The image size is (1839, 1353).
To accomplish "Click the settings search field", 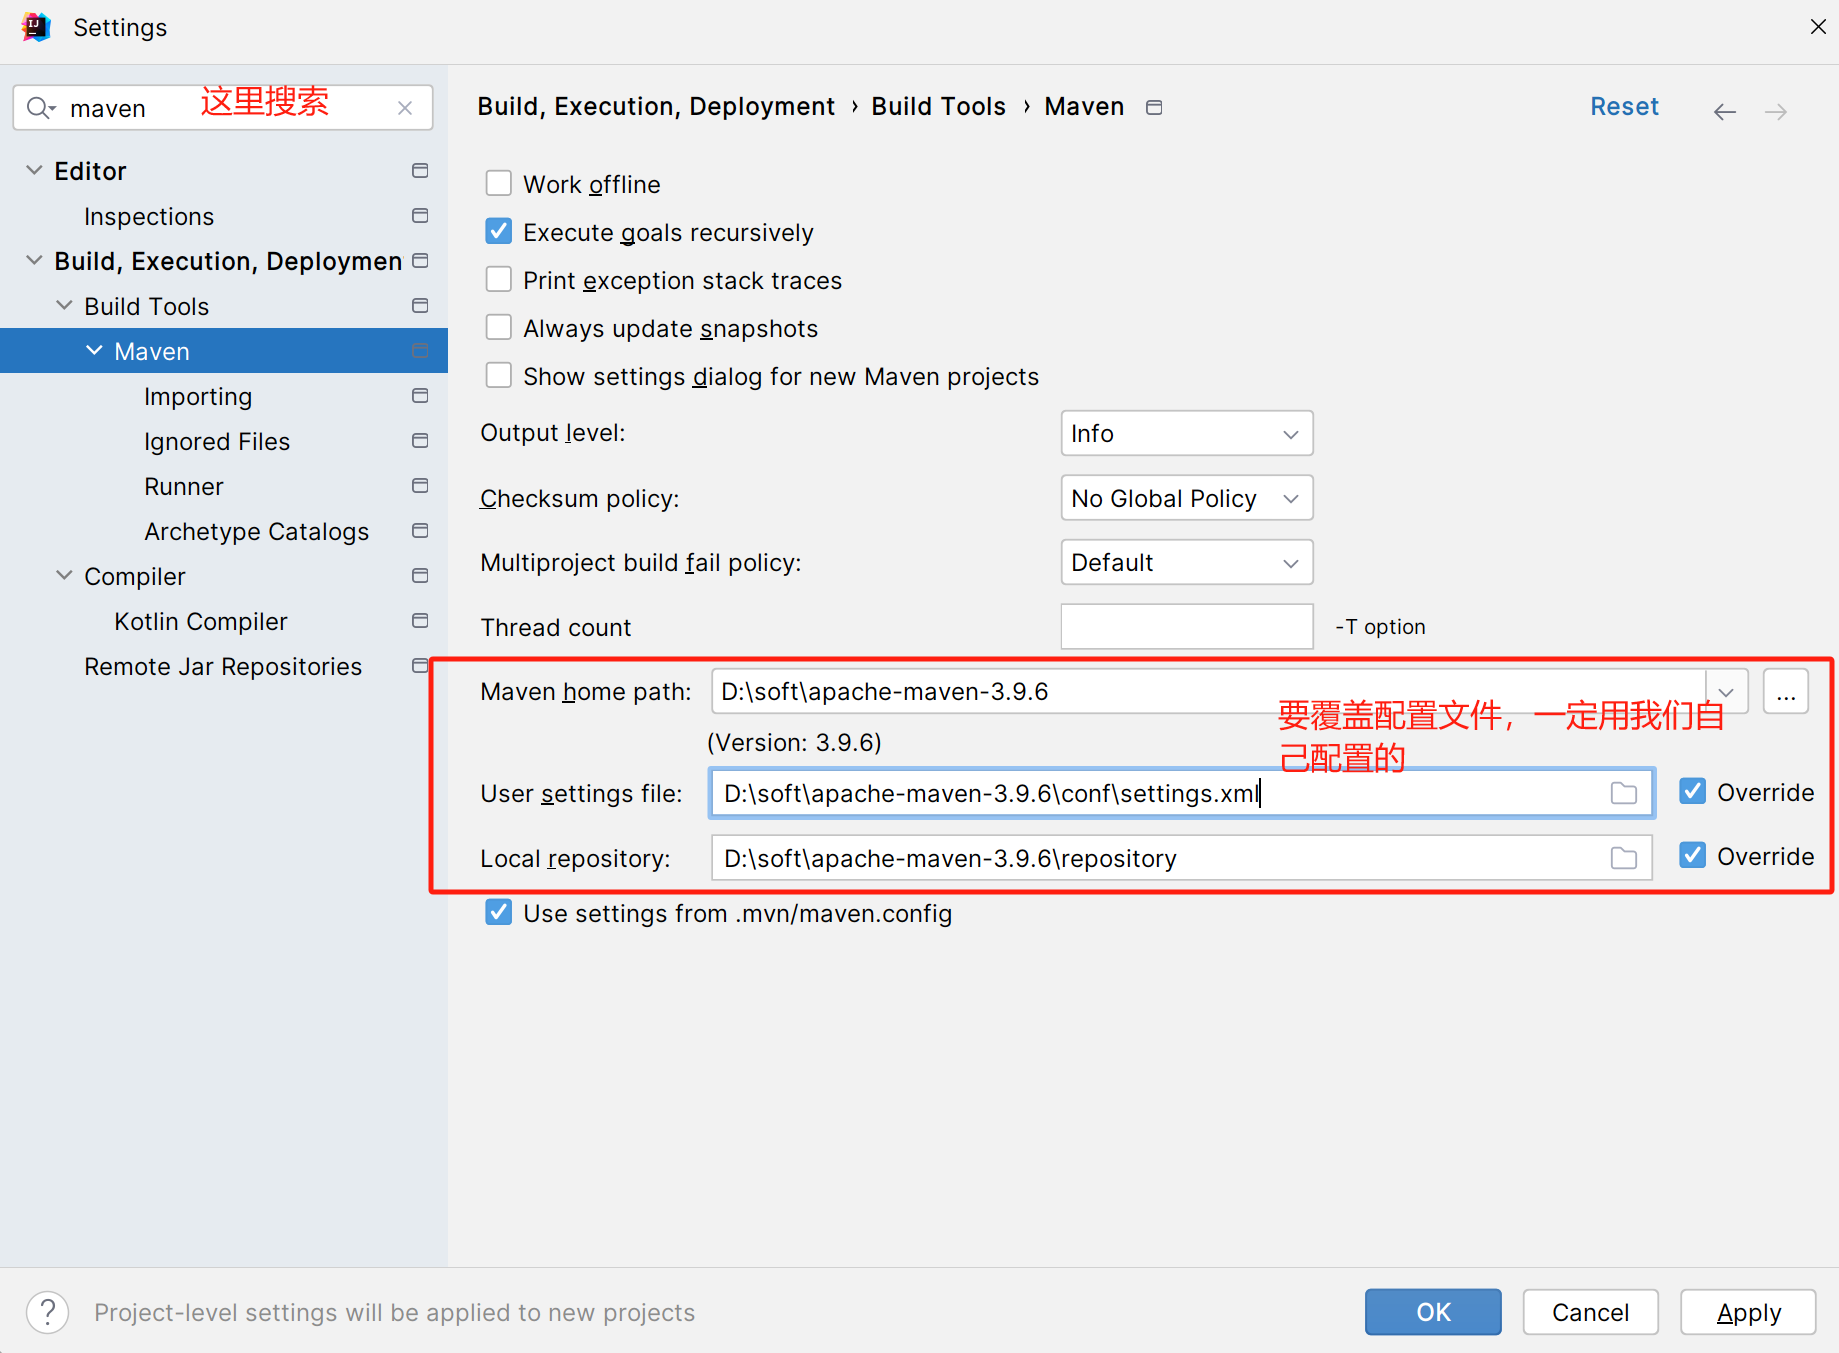I will 222,108.
